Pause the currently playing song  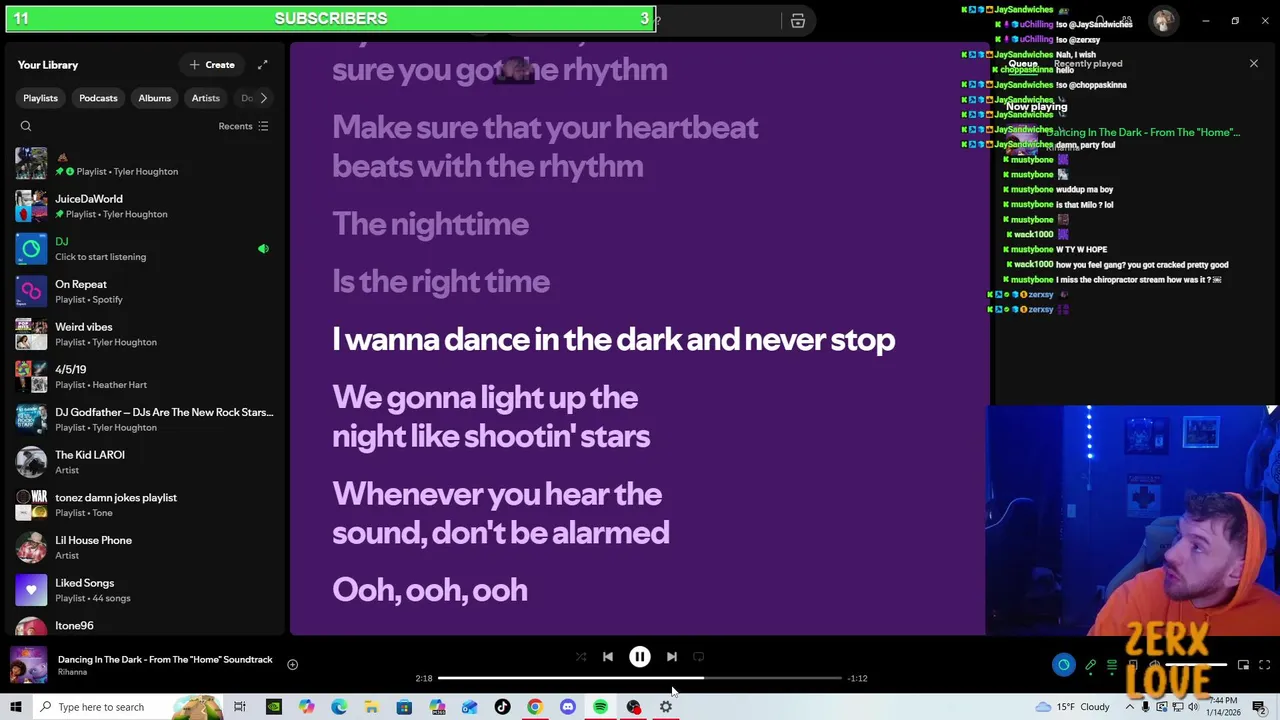coord(639,657)
